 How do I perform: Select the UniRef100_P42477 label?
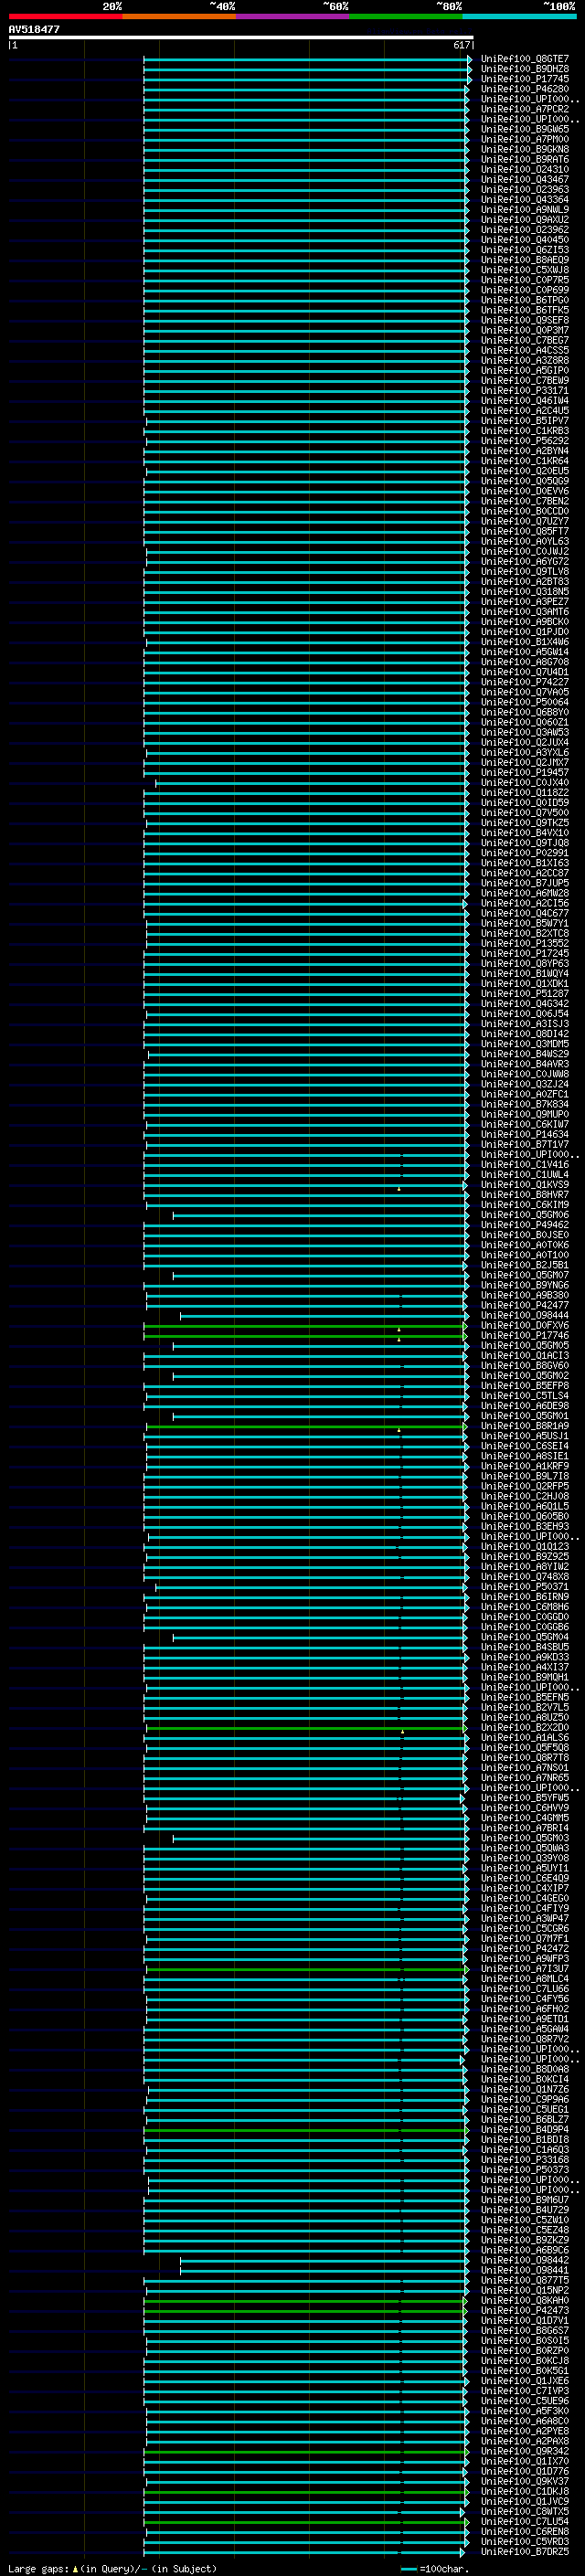coord(524,1305)
